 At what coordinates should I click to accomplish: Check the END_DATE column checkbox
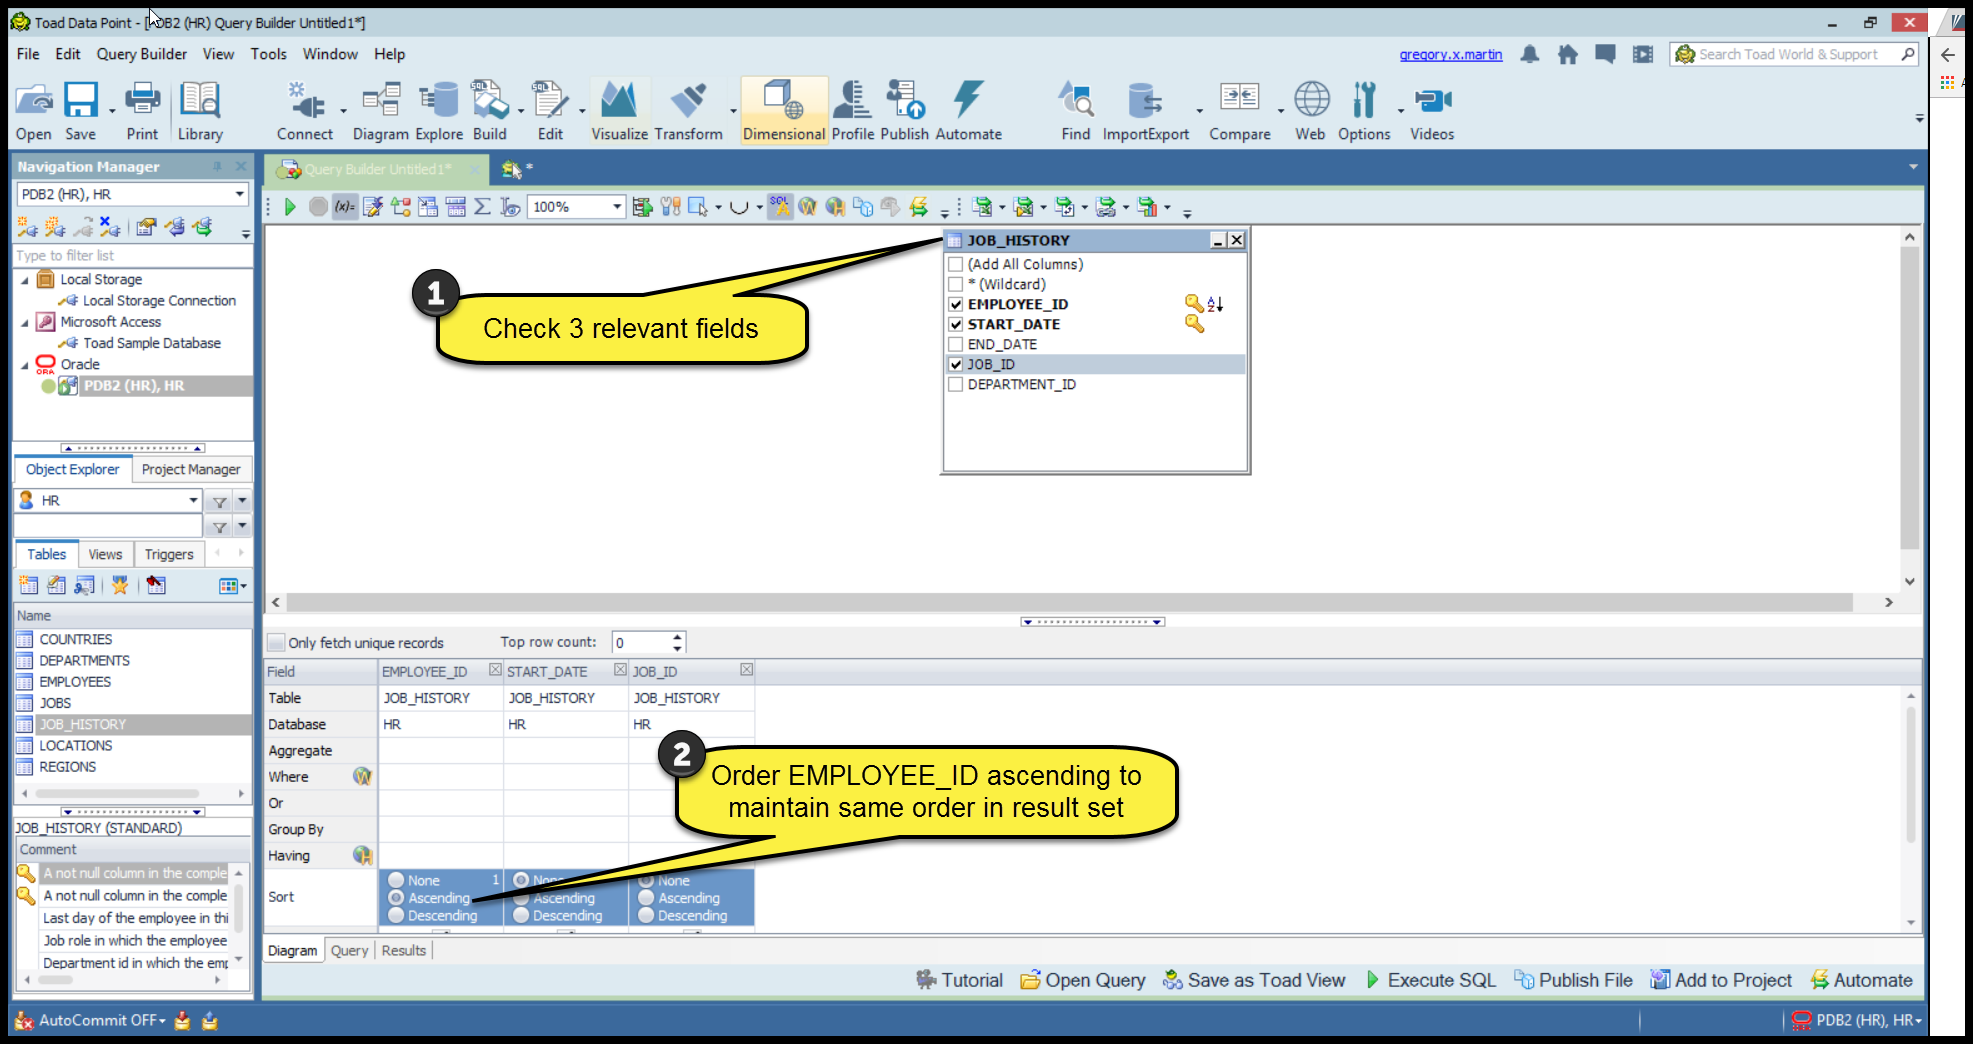(956, 344)
